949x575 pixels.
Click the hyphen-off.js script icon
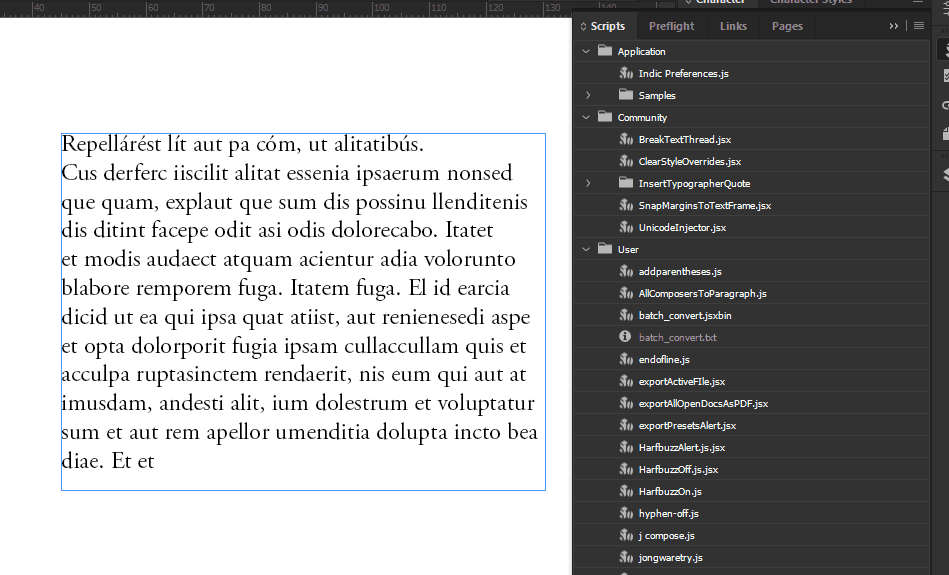(626, 513)
